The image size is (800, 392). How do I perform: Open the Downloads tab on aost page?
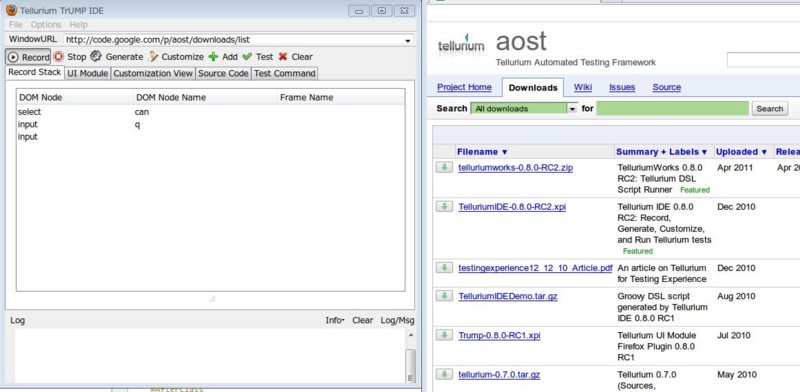[x=533, y=88]
